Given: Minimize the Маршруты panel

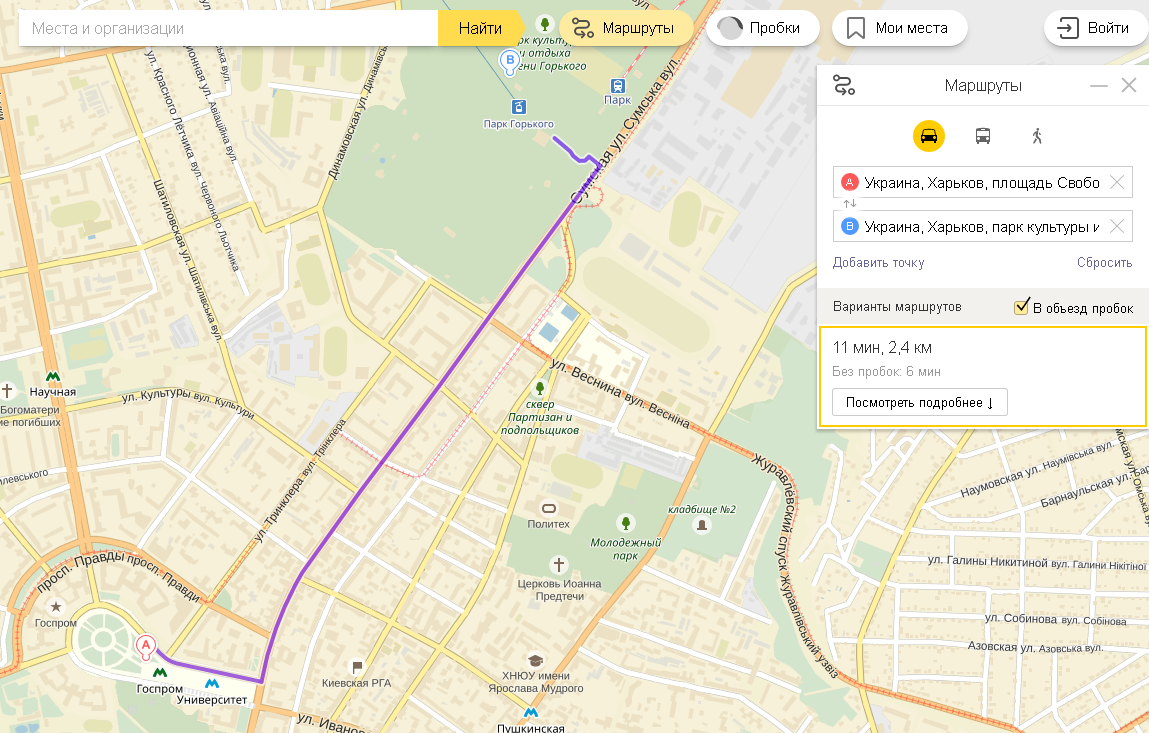Looking at the screenshot, I should point(1098,86).
